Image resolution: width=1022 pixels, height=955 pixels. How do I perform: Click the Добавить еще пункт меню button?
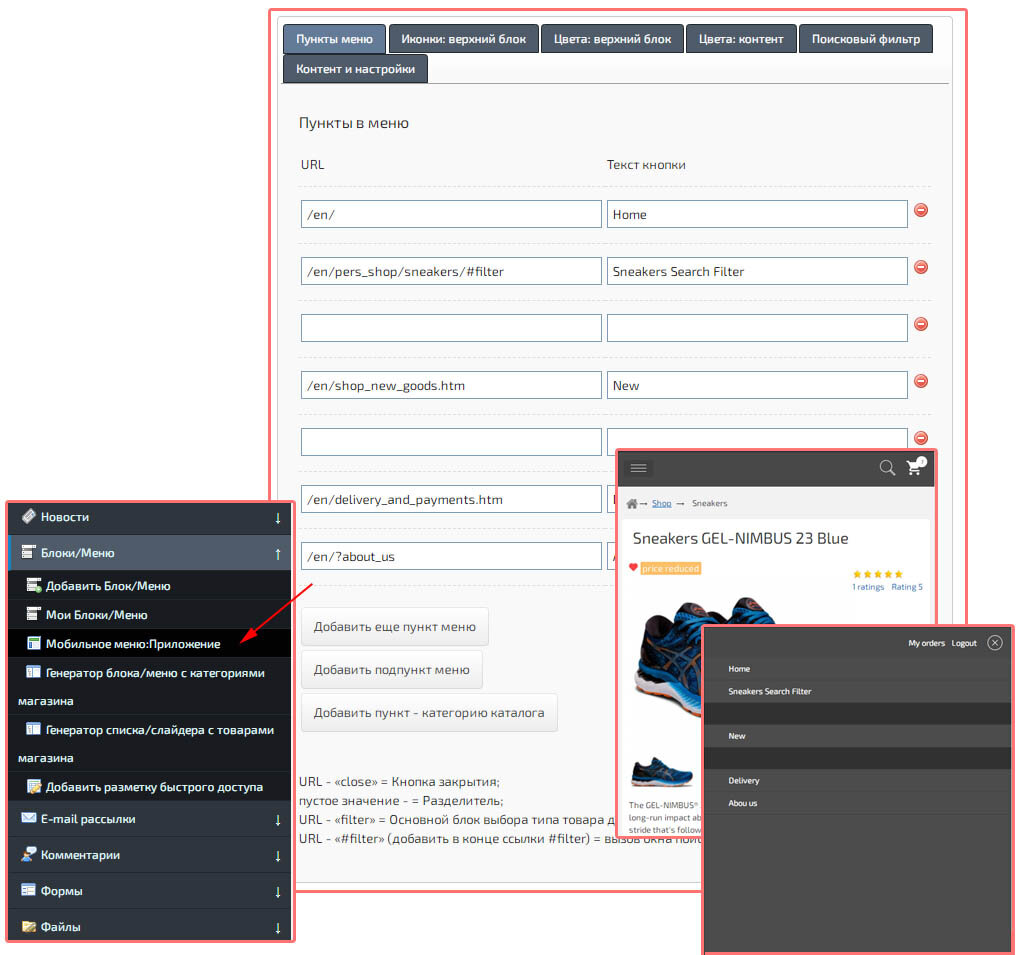click(394, 627)
